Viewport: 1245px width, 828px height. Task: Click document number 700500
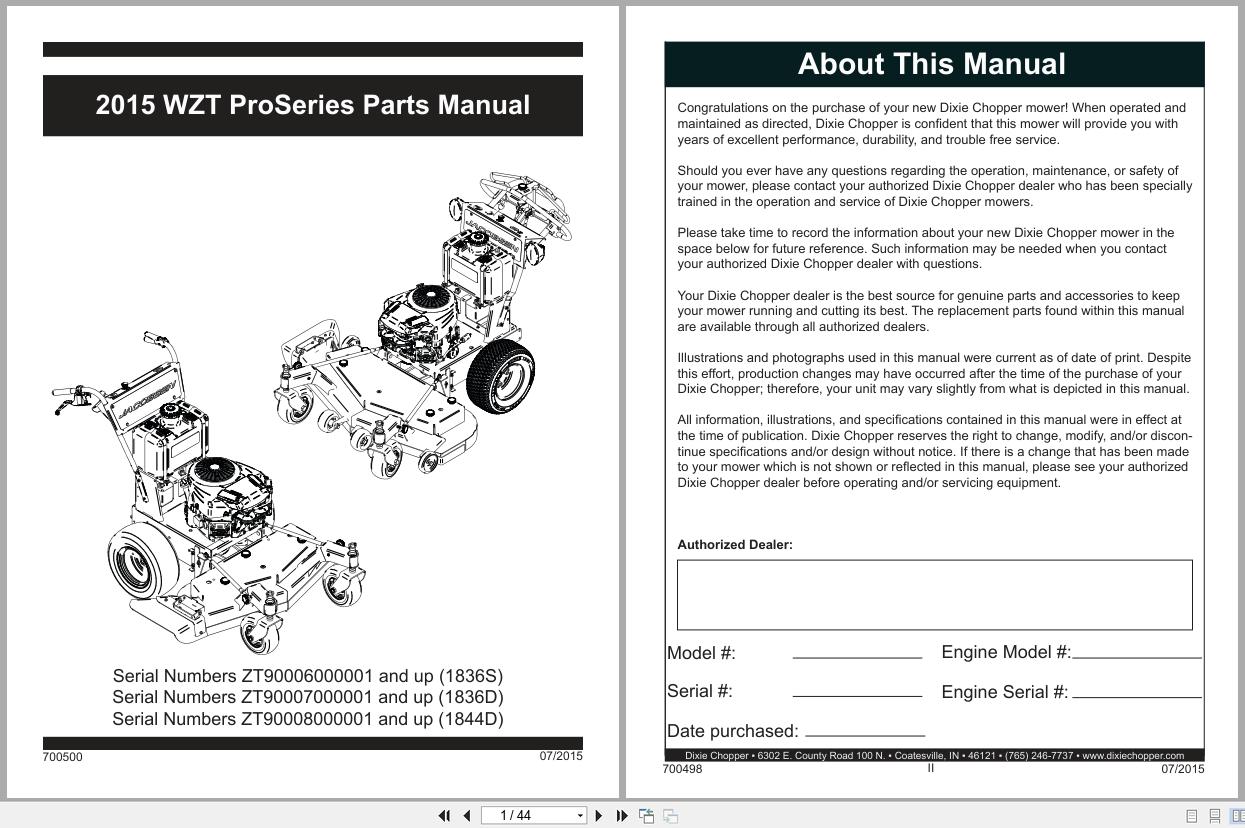62,757
